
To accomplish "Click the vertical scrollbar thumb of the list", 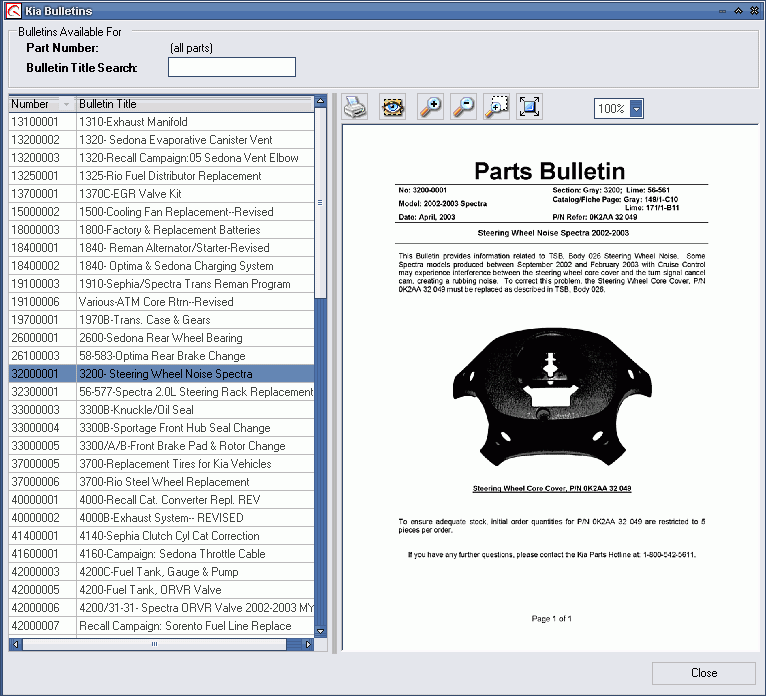I will pyautogui.click(x=320, y=203).
